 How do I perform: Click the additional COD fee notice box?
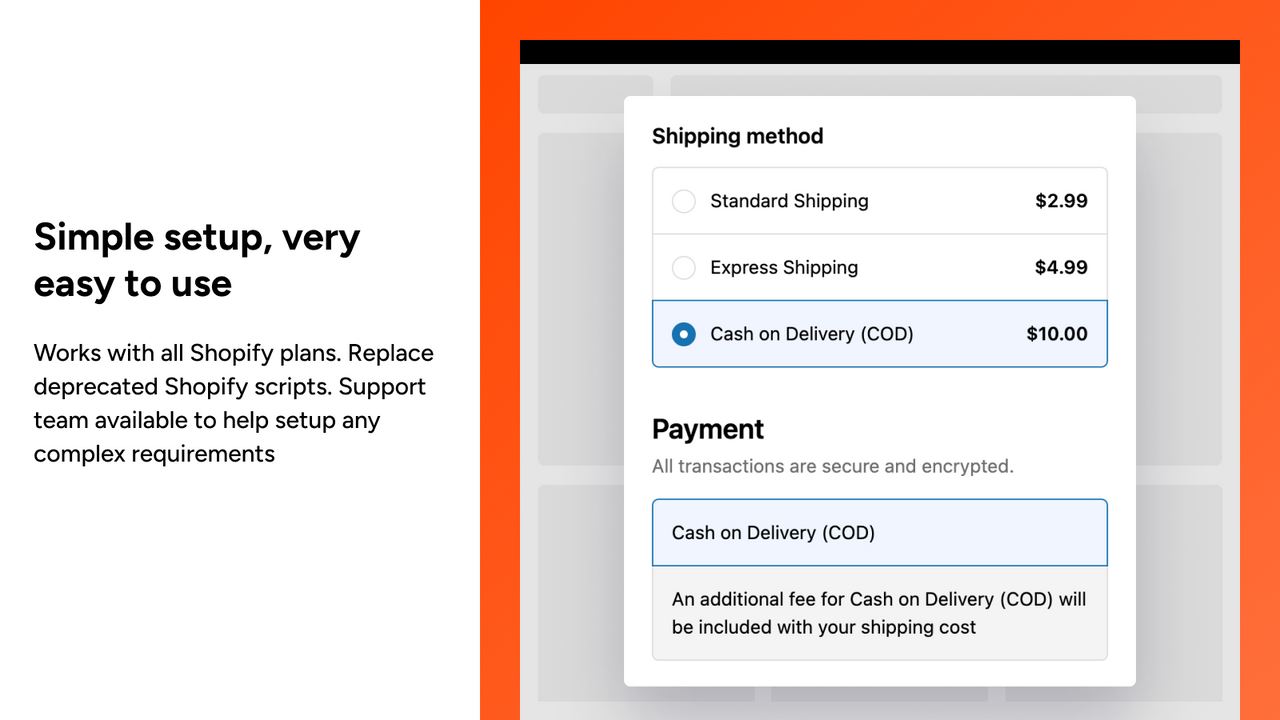(880, 613)
